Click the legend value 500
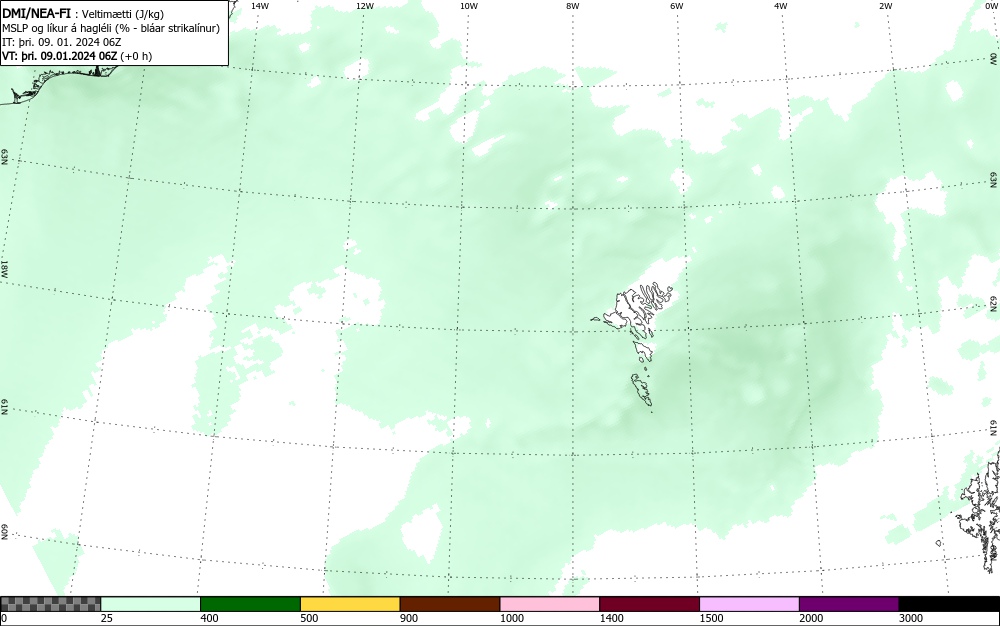Screen dimensions: 1000x626 click(x=309, y=618)
